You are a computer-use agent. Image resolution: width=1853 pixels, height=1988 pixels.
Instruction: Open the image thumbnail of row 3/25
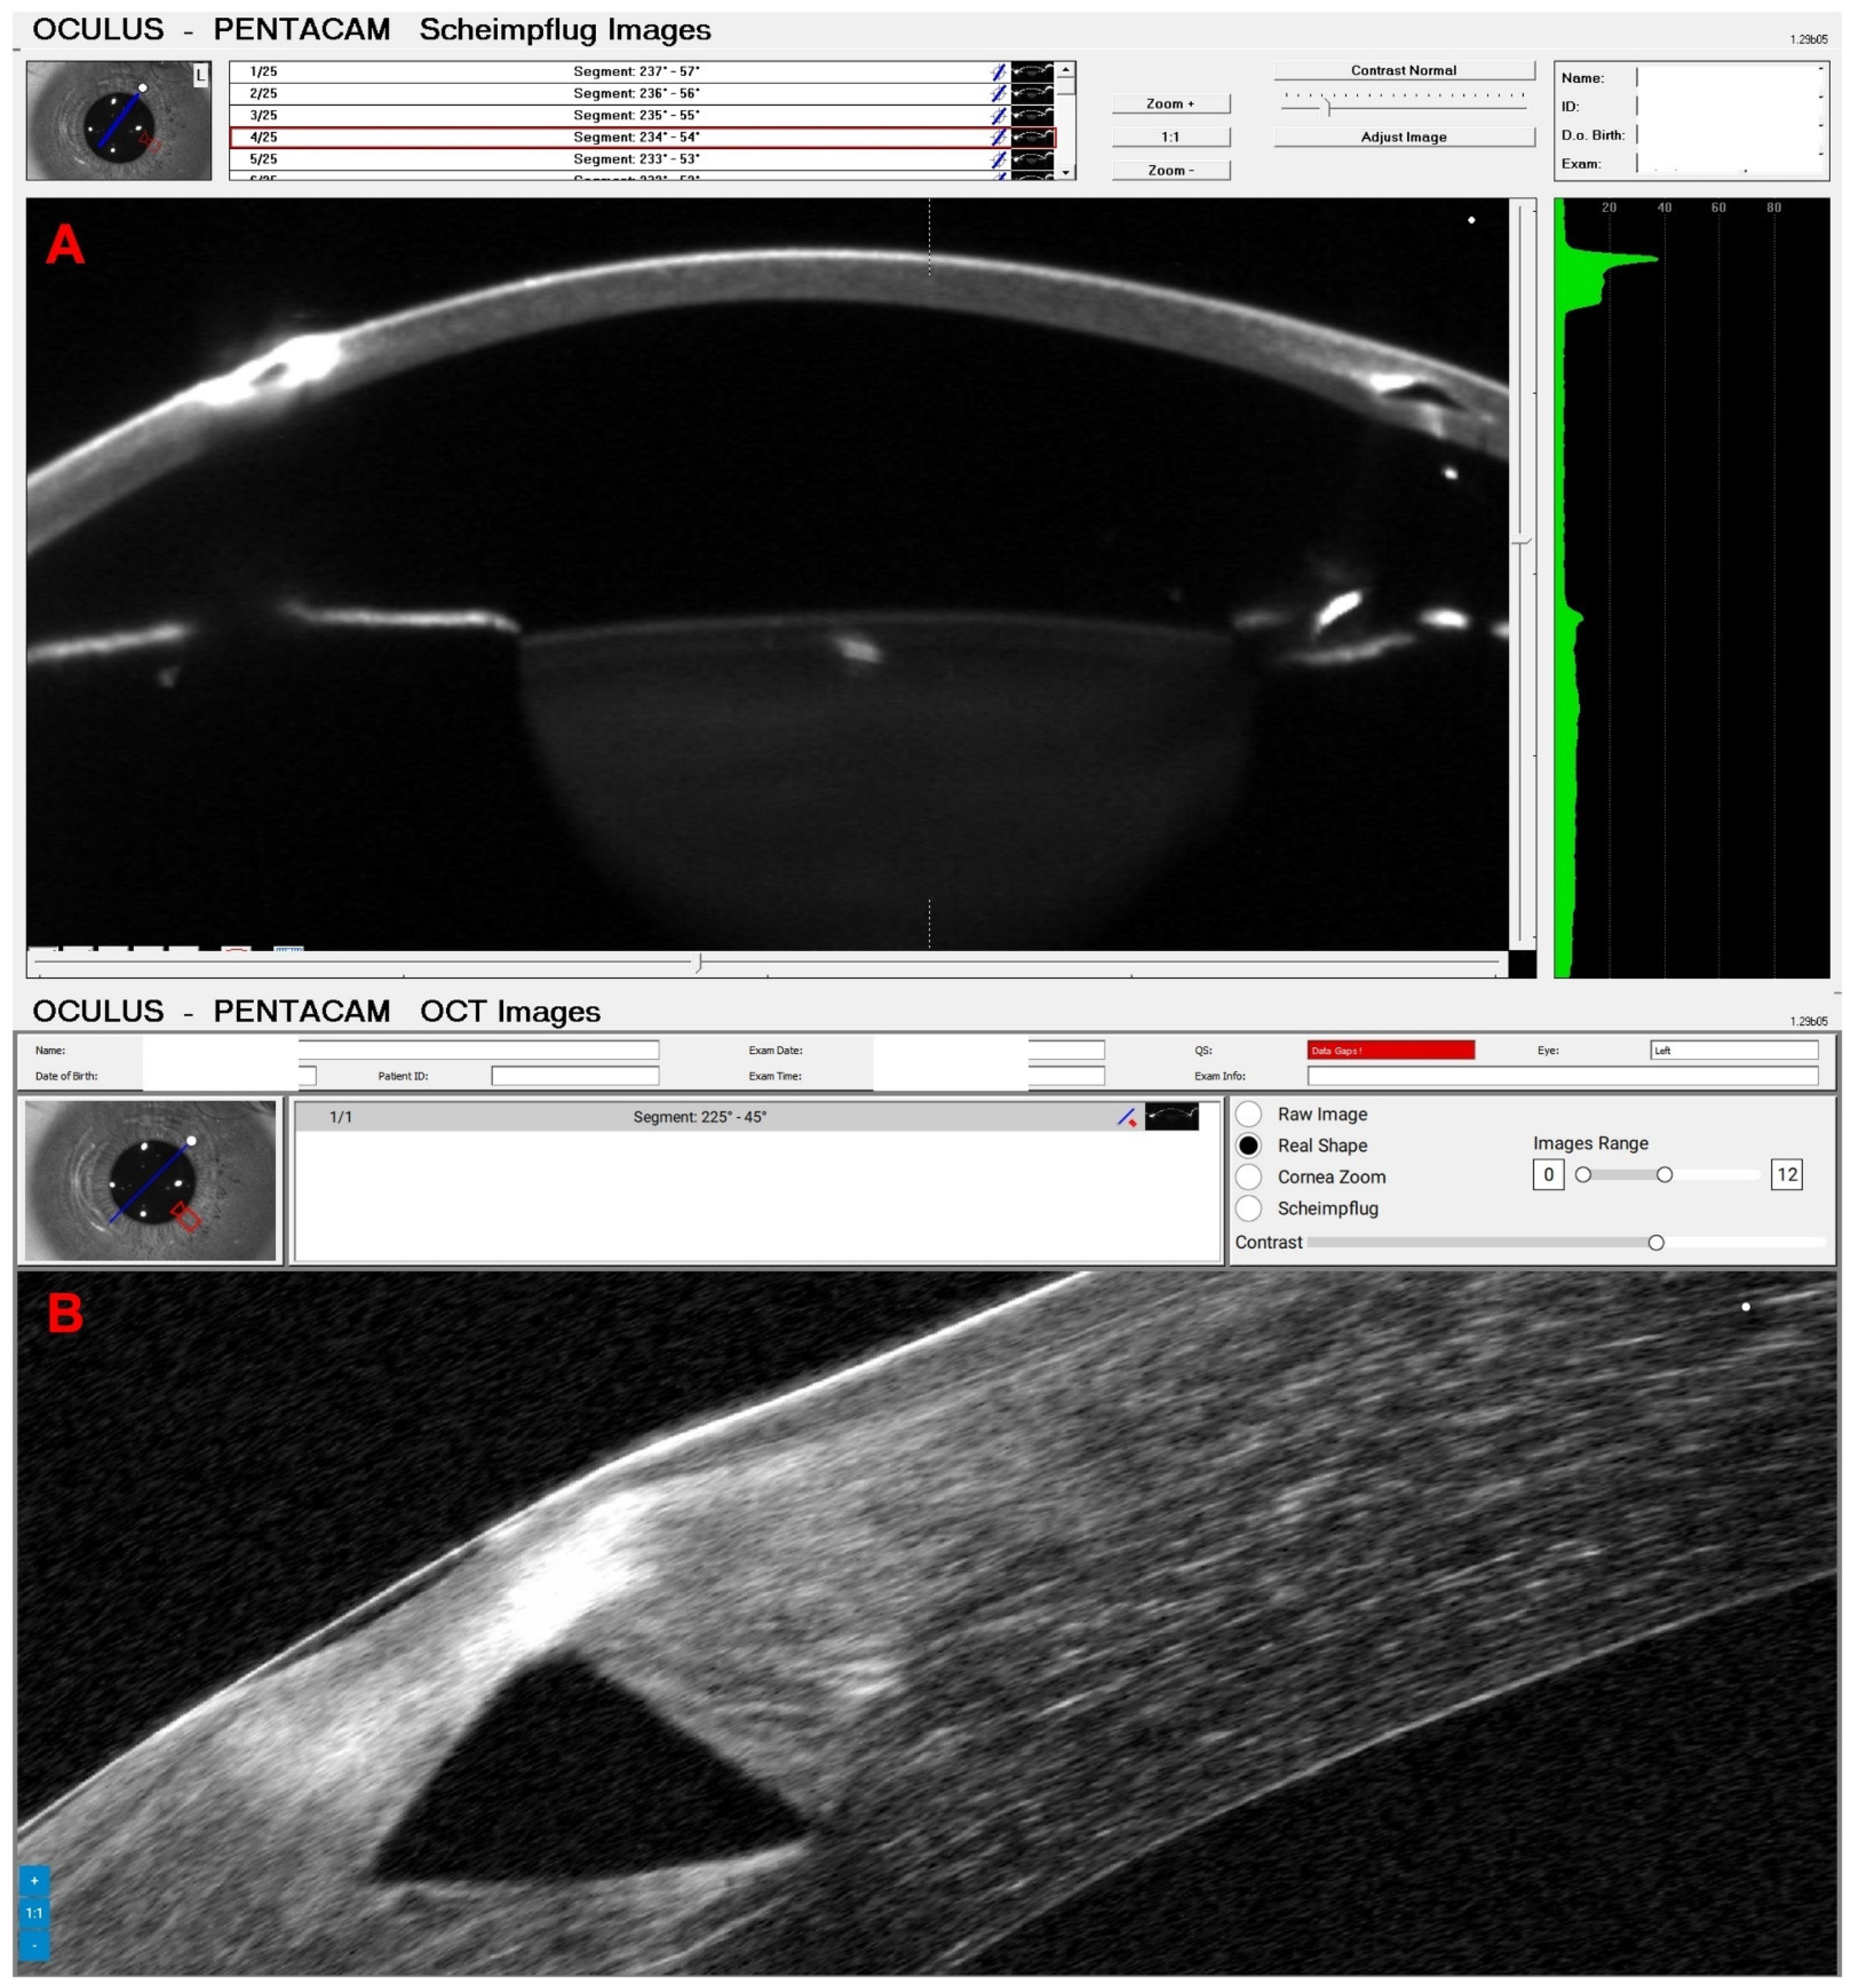coord(1032,115)
